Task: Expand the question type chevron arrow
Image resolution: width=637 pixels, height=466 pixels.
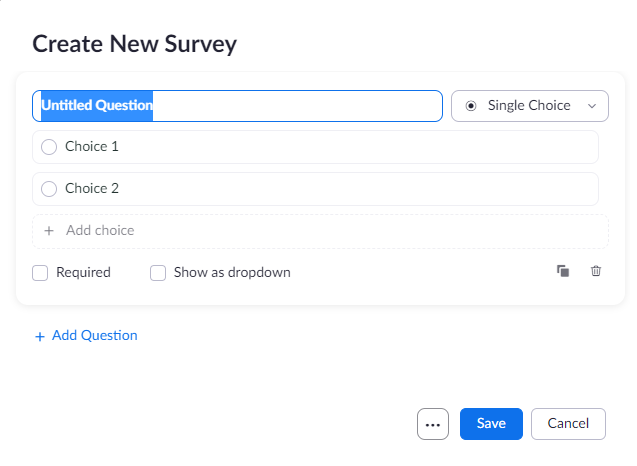Action: coord(592,106)
